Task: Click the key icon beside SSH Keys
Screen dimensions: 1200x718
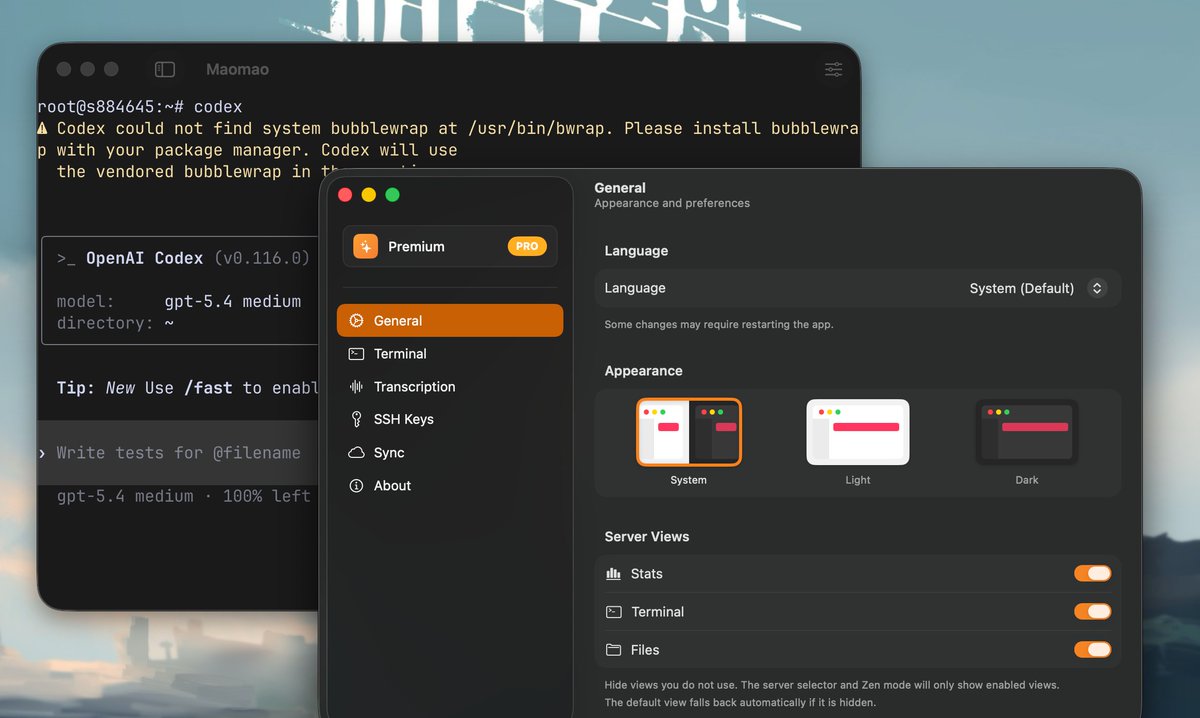Action: 356,419
